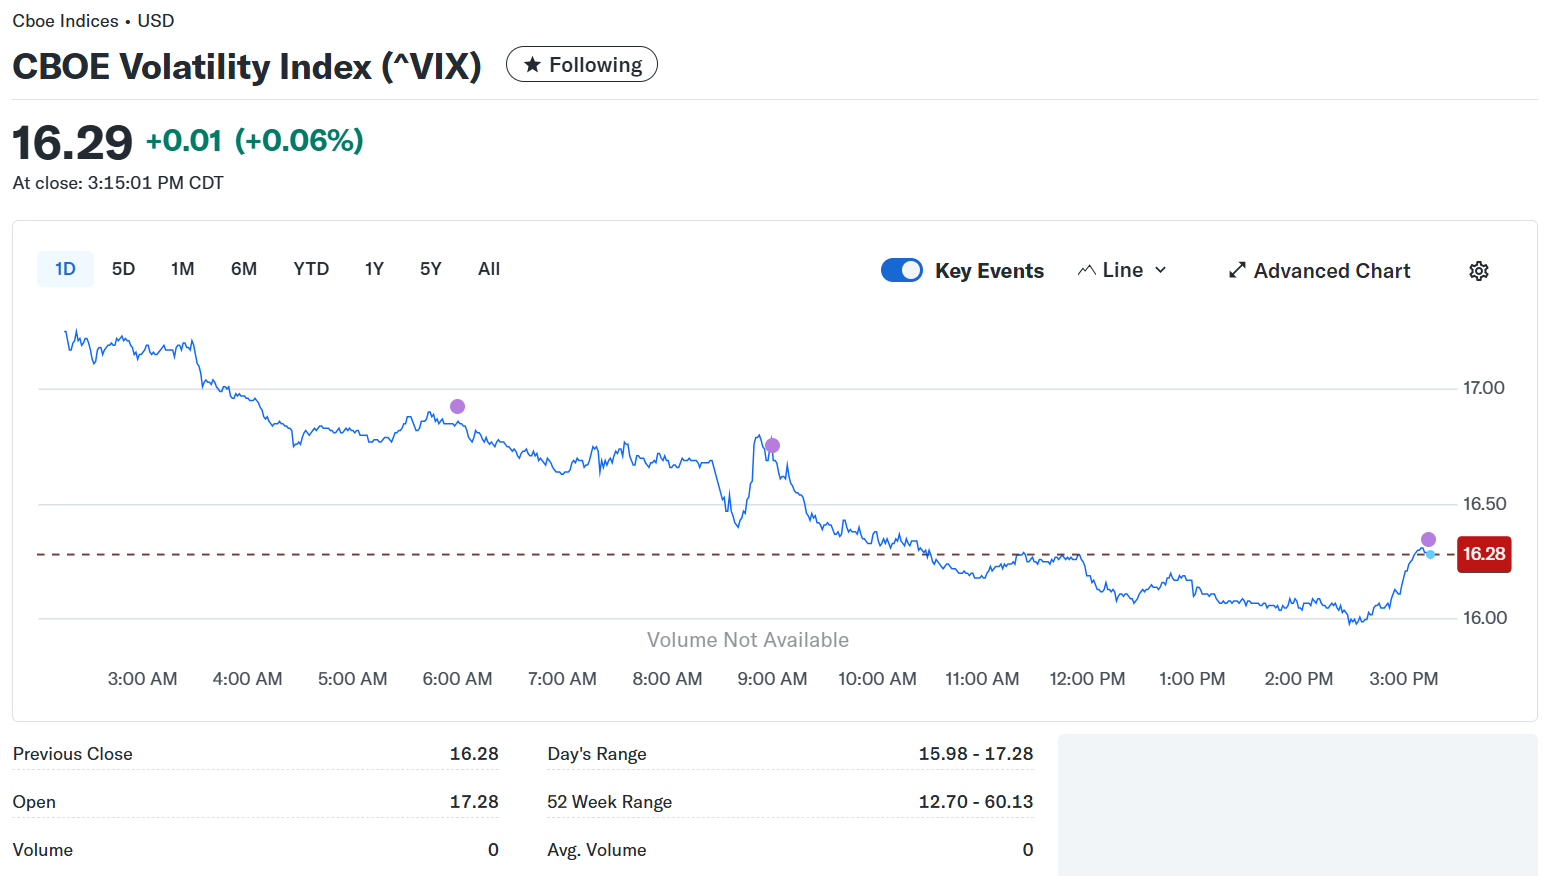The width and height of the screenshot is (1547, 876).
Task: Click the key event marker near 3:00 PM
Action: [x=1428, y=540]
